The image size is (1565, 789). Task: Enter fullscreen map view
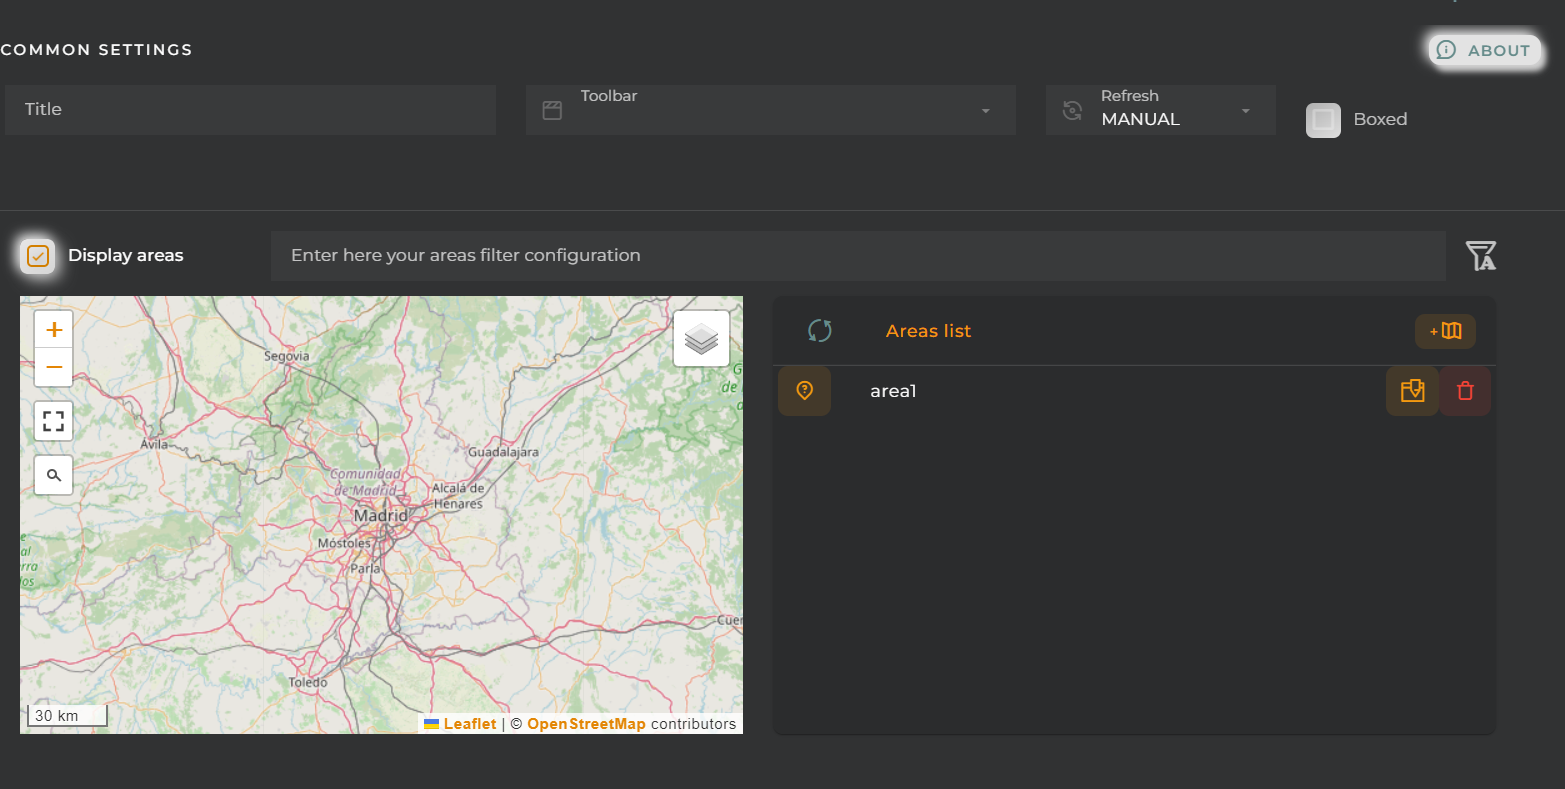[x=54, y=421]
